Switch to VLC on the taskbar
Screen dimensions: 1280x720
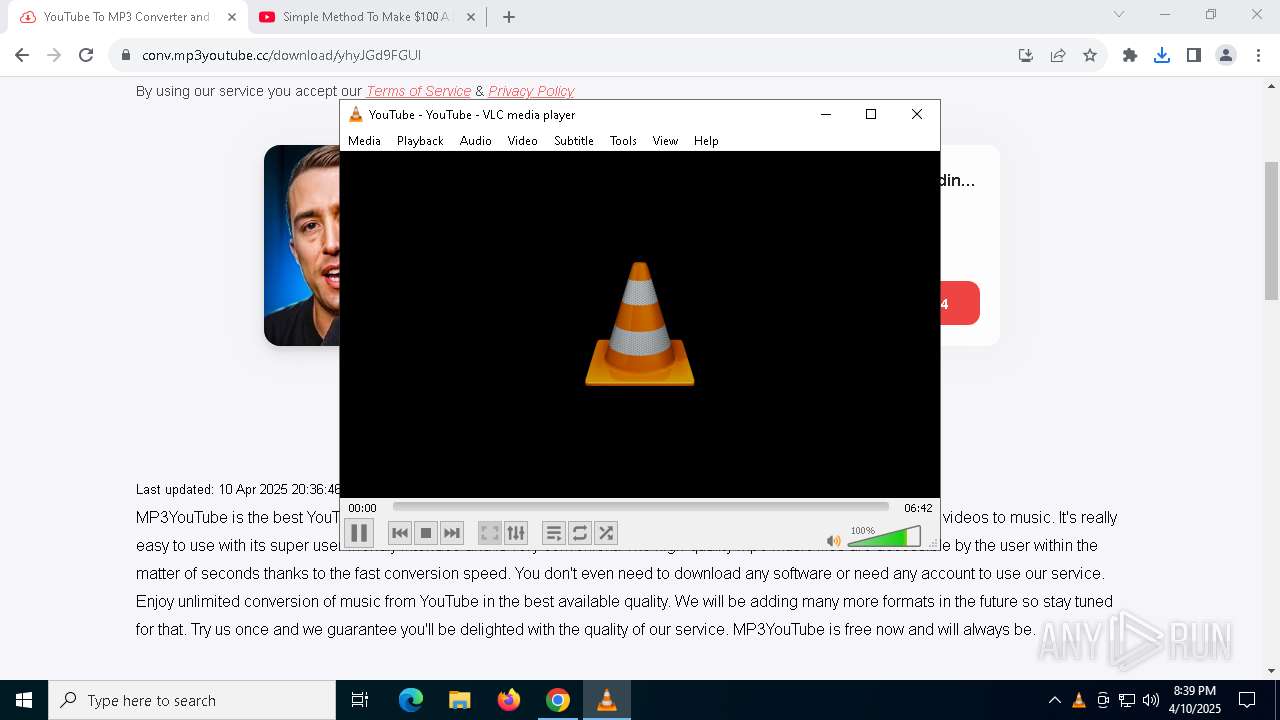click(606, 700)
